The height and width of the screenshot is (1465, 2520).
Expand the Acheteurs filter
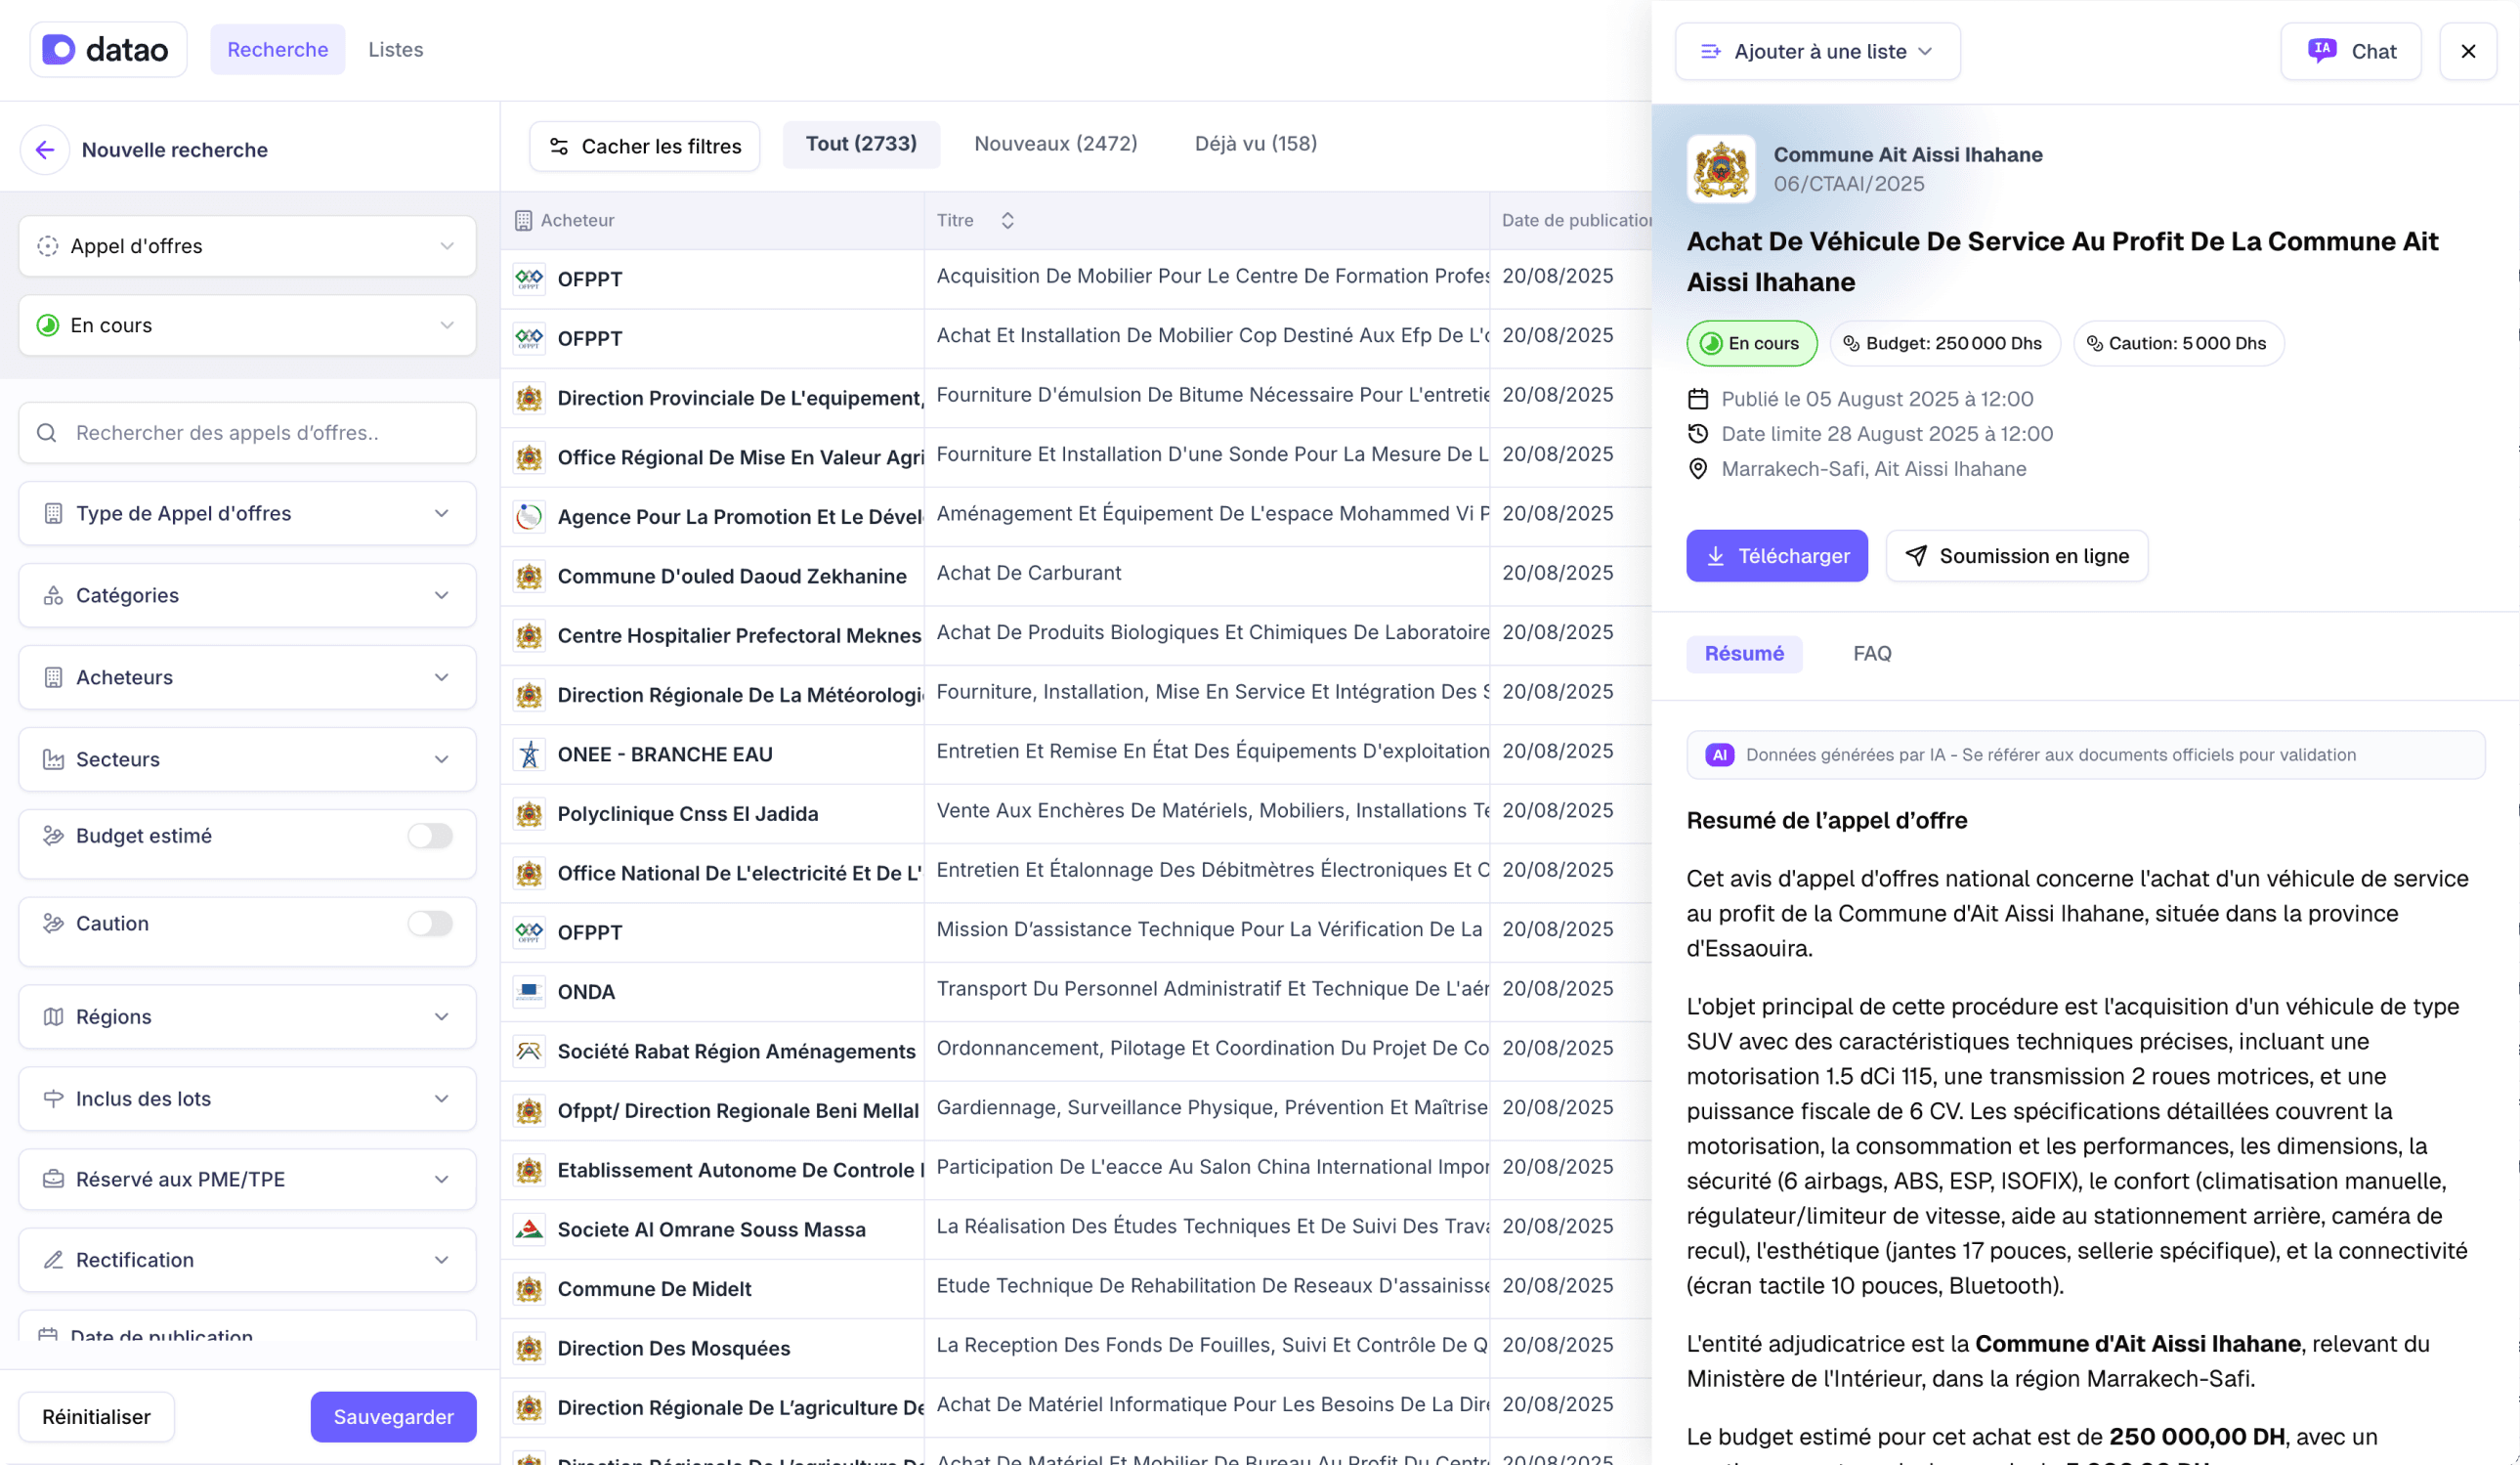pyautogui.click(x=247, y=677)
